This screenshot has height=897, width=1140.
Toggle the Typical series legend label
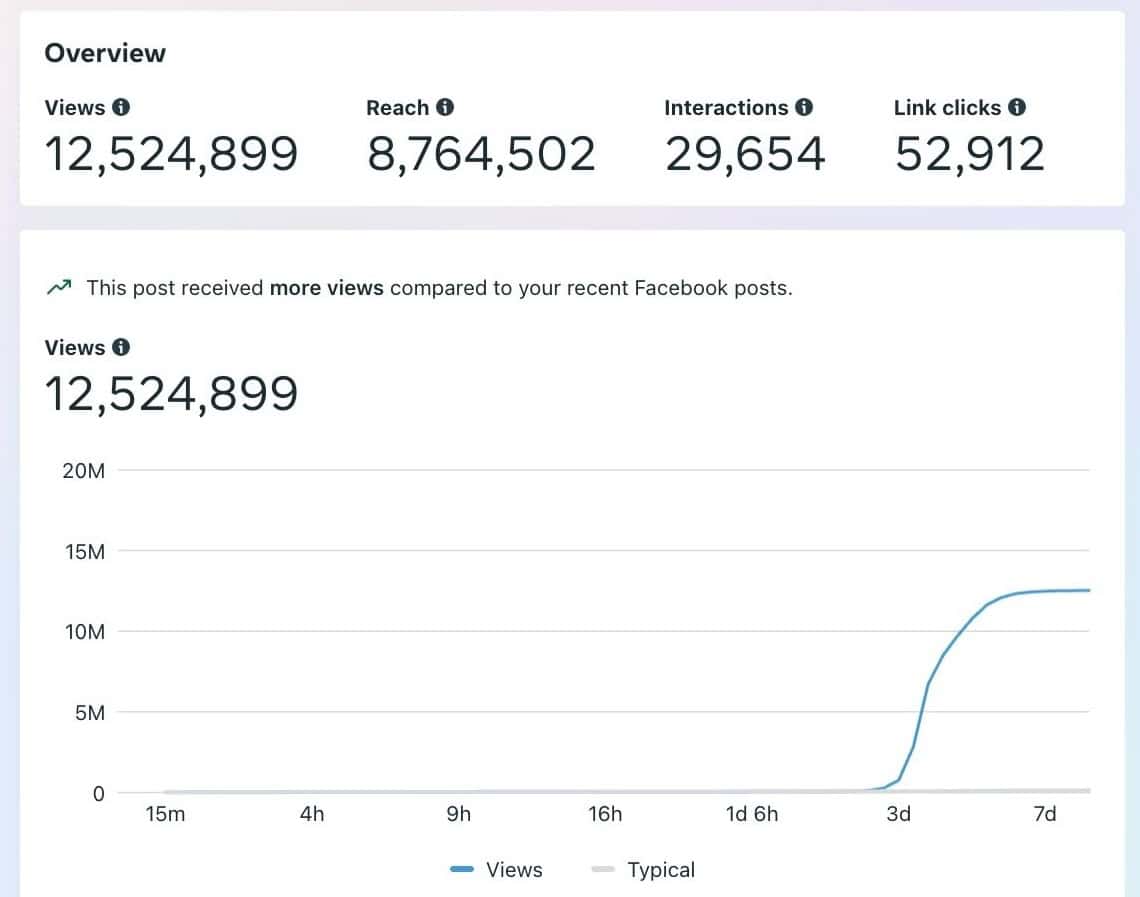point(661,870)
